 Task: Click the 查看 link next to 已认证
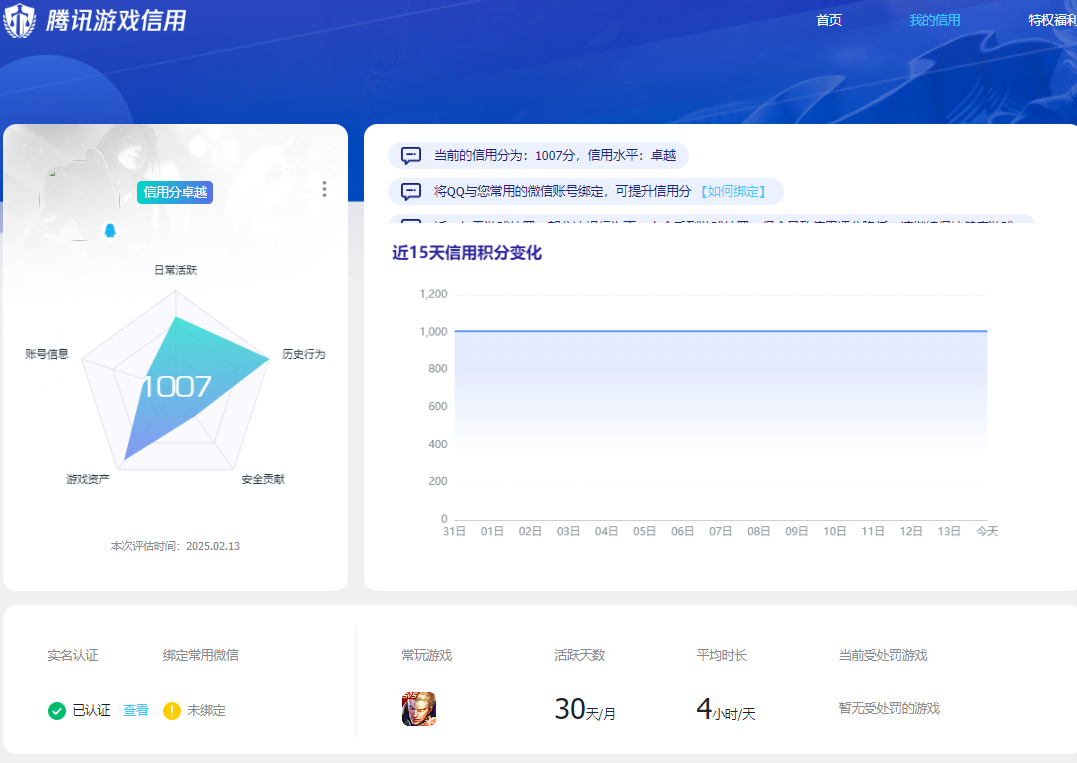135,711
